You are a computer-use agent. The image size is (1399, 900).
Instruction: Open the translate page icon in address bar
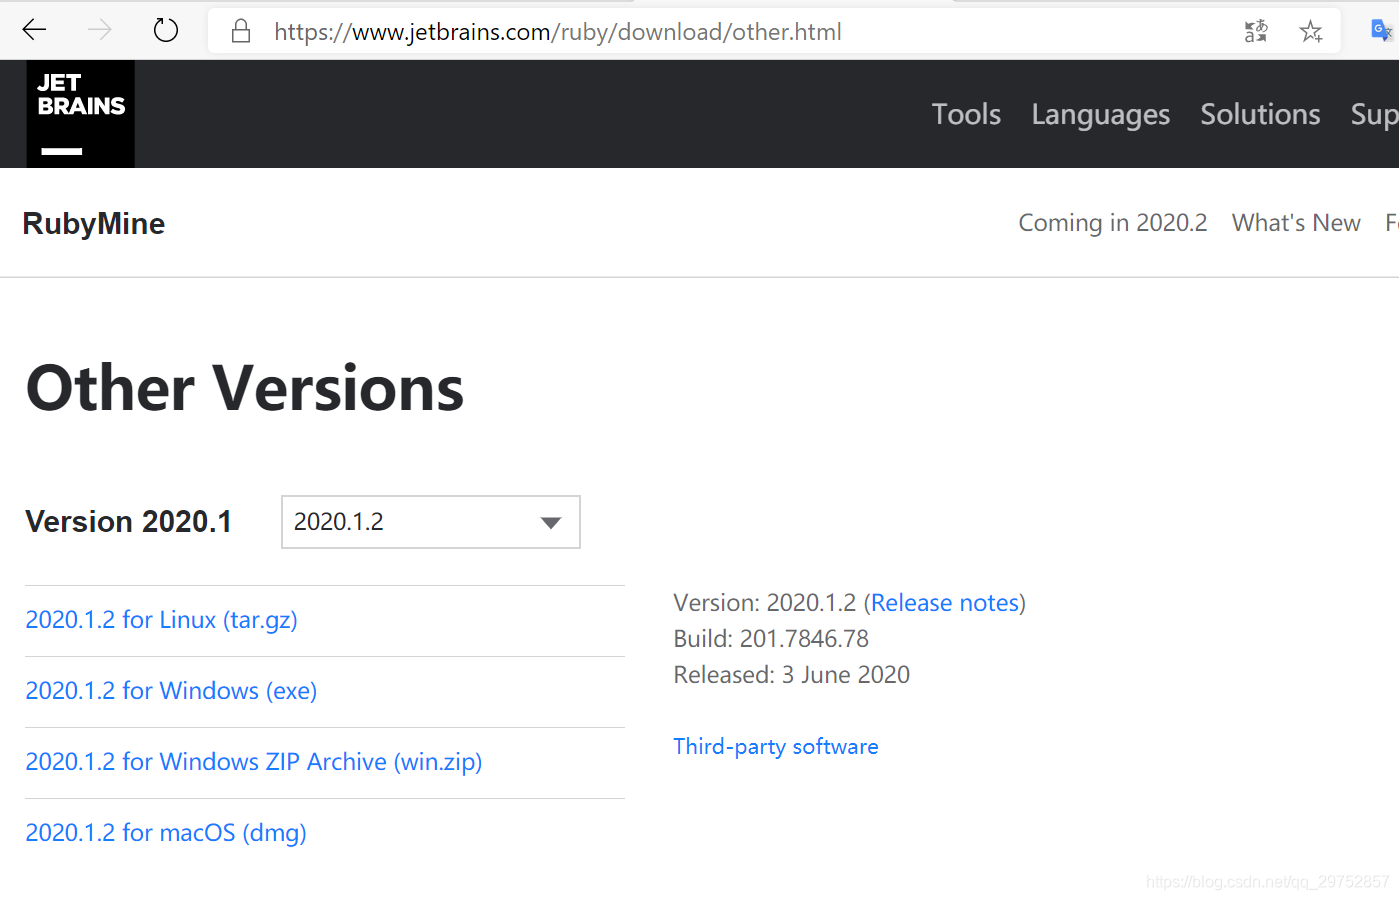coord(1256,31)
